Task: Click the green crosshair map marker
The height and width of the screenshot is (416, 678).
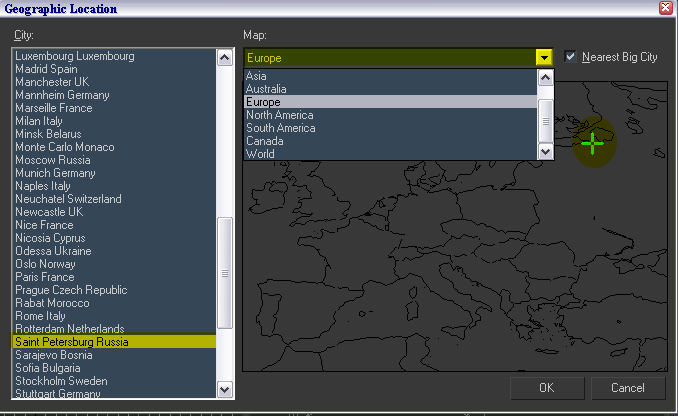Action: pyautogui.click(x=593, y=143)
